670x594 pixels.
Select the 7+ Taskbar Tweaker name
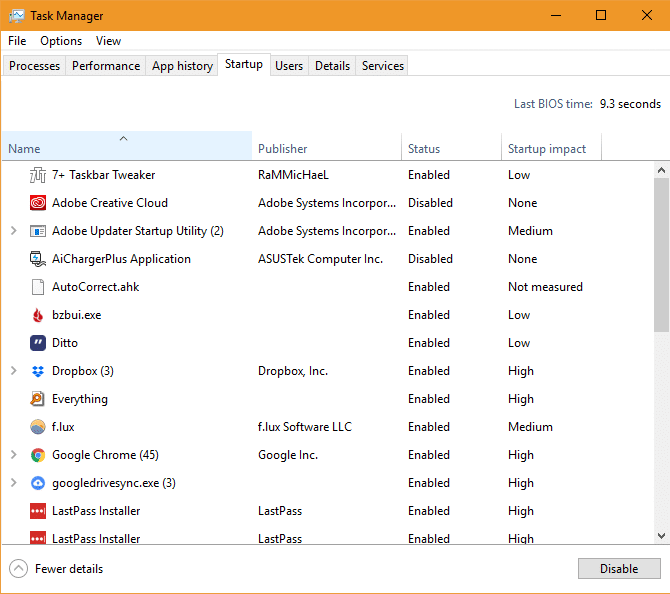pos(103,175)
